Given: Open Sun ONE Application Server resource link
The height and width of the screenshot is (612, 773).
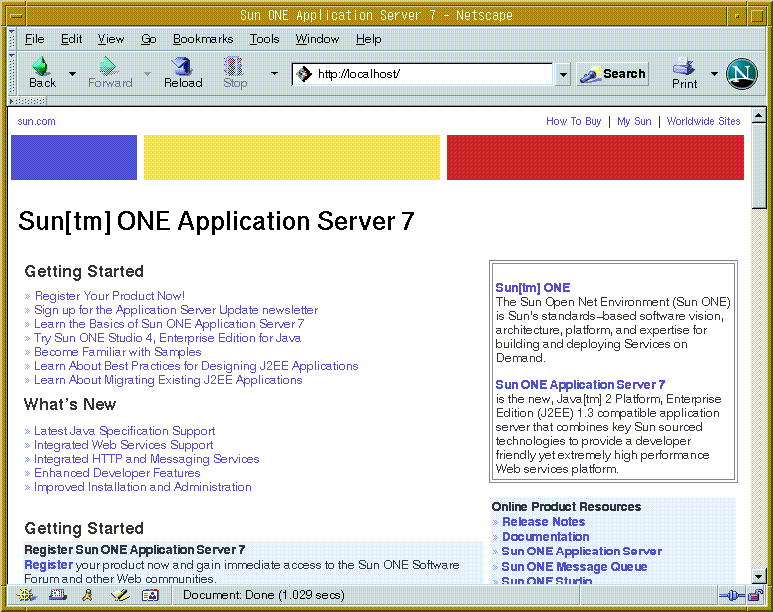Looking at the screenshot, I should coord(582,551).
